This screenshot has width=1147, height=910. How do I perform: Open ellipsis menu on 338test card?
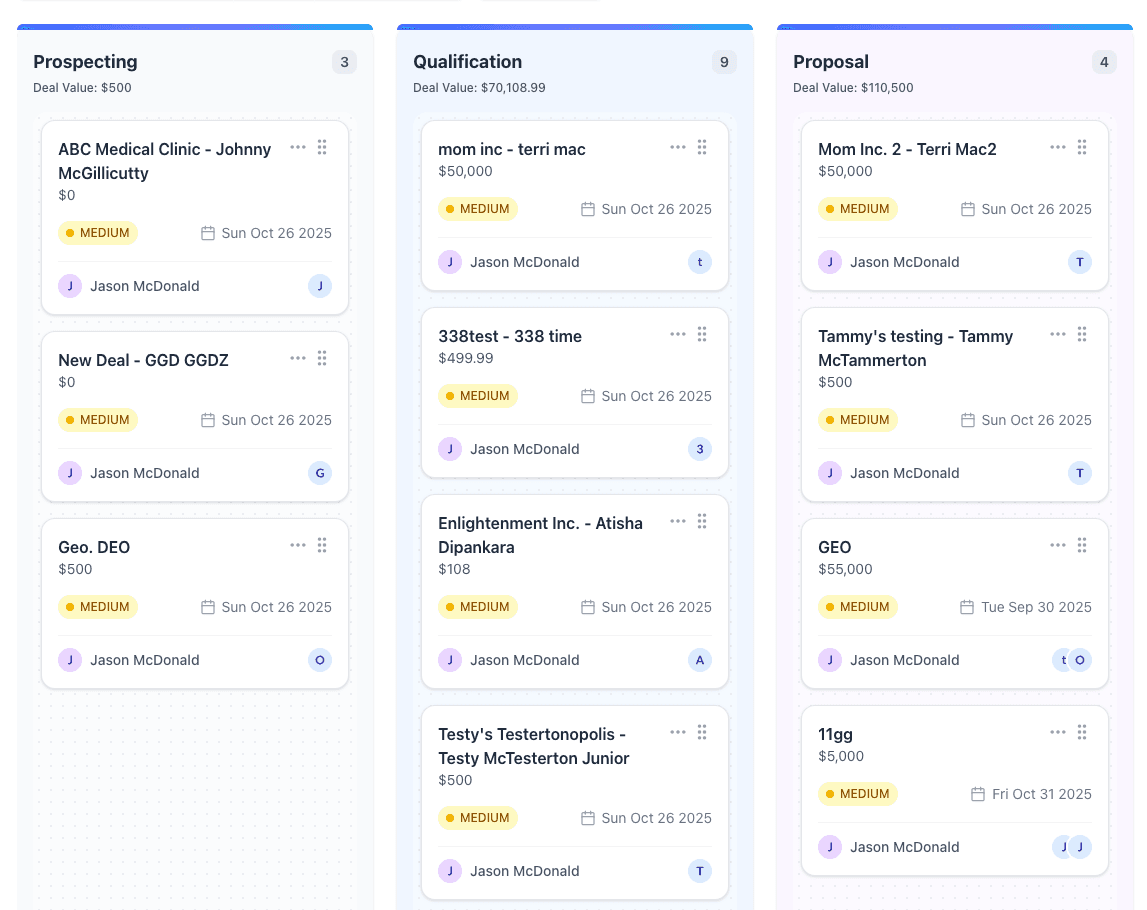coord(678,334)
